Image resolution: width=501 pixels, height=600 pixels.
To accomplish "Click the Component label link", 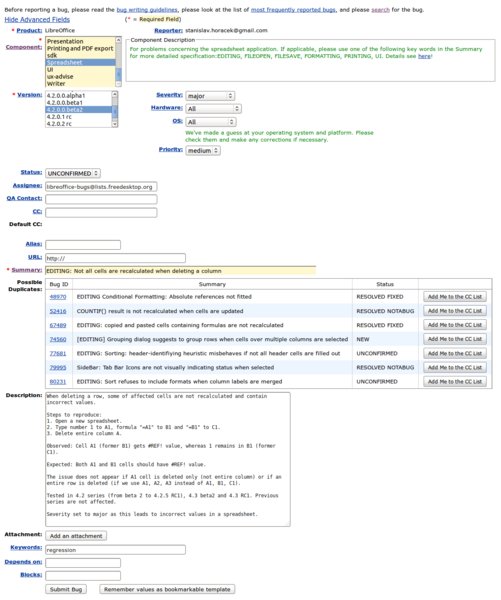I will (x=24, y=47).
